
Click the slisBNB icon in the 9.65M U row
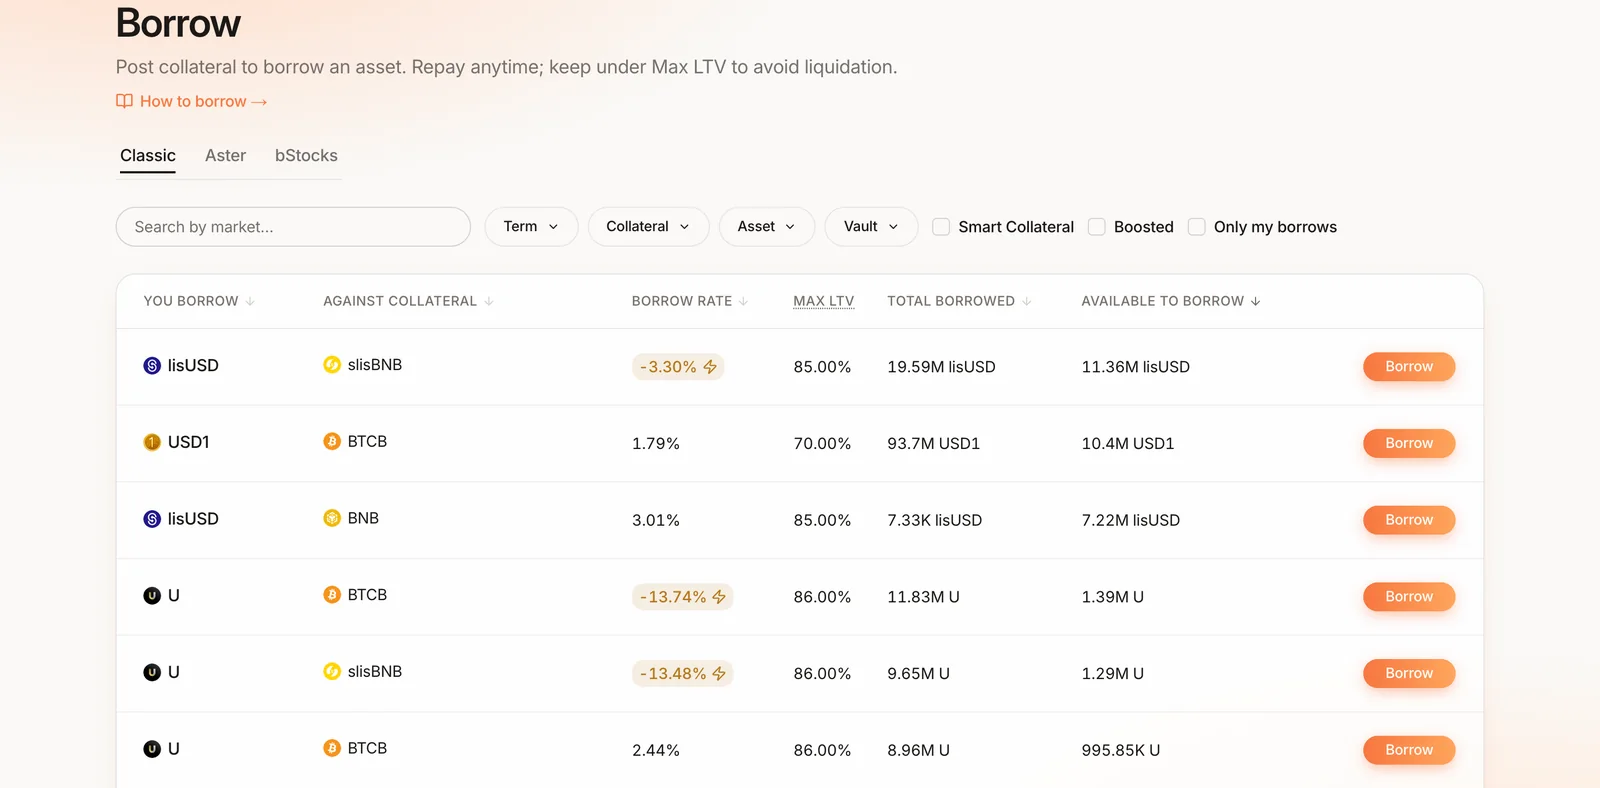coord(332,671)
